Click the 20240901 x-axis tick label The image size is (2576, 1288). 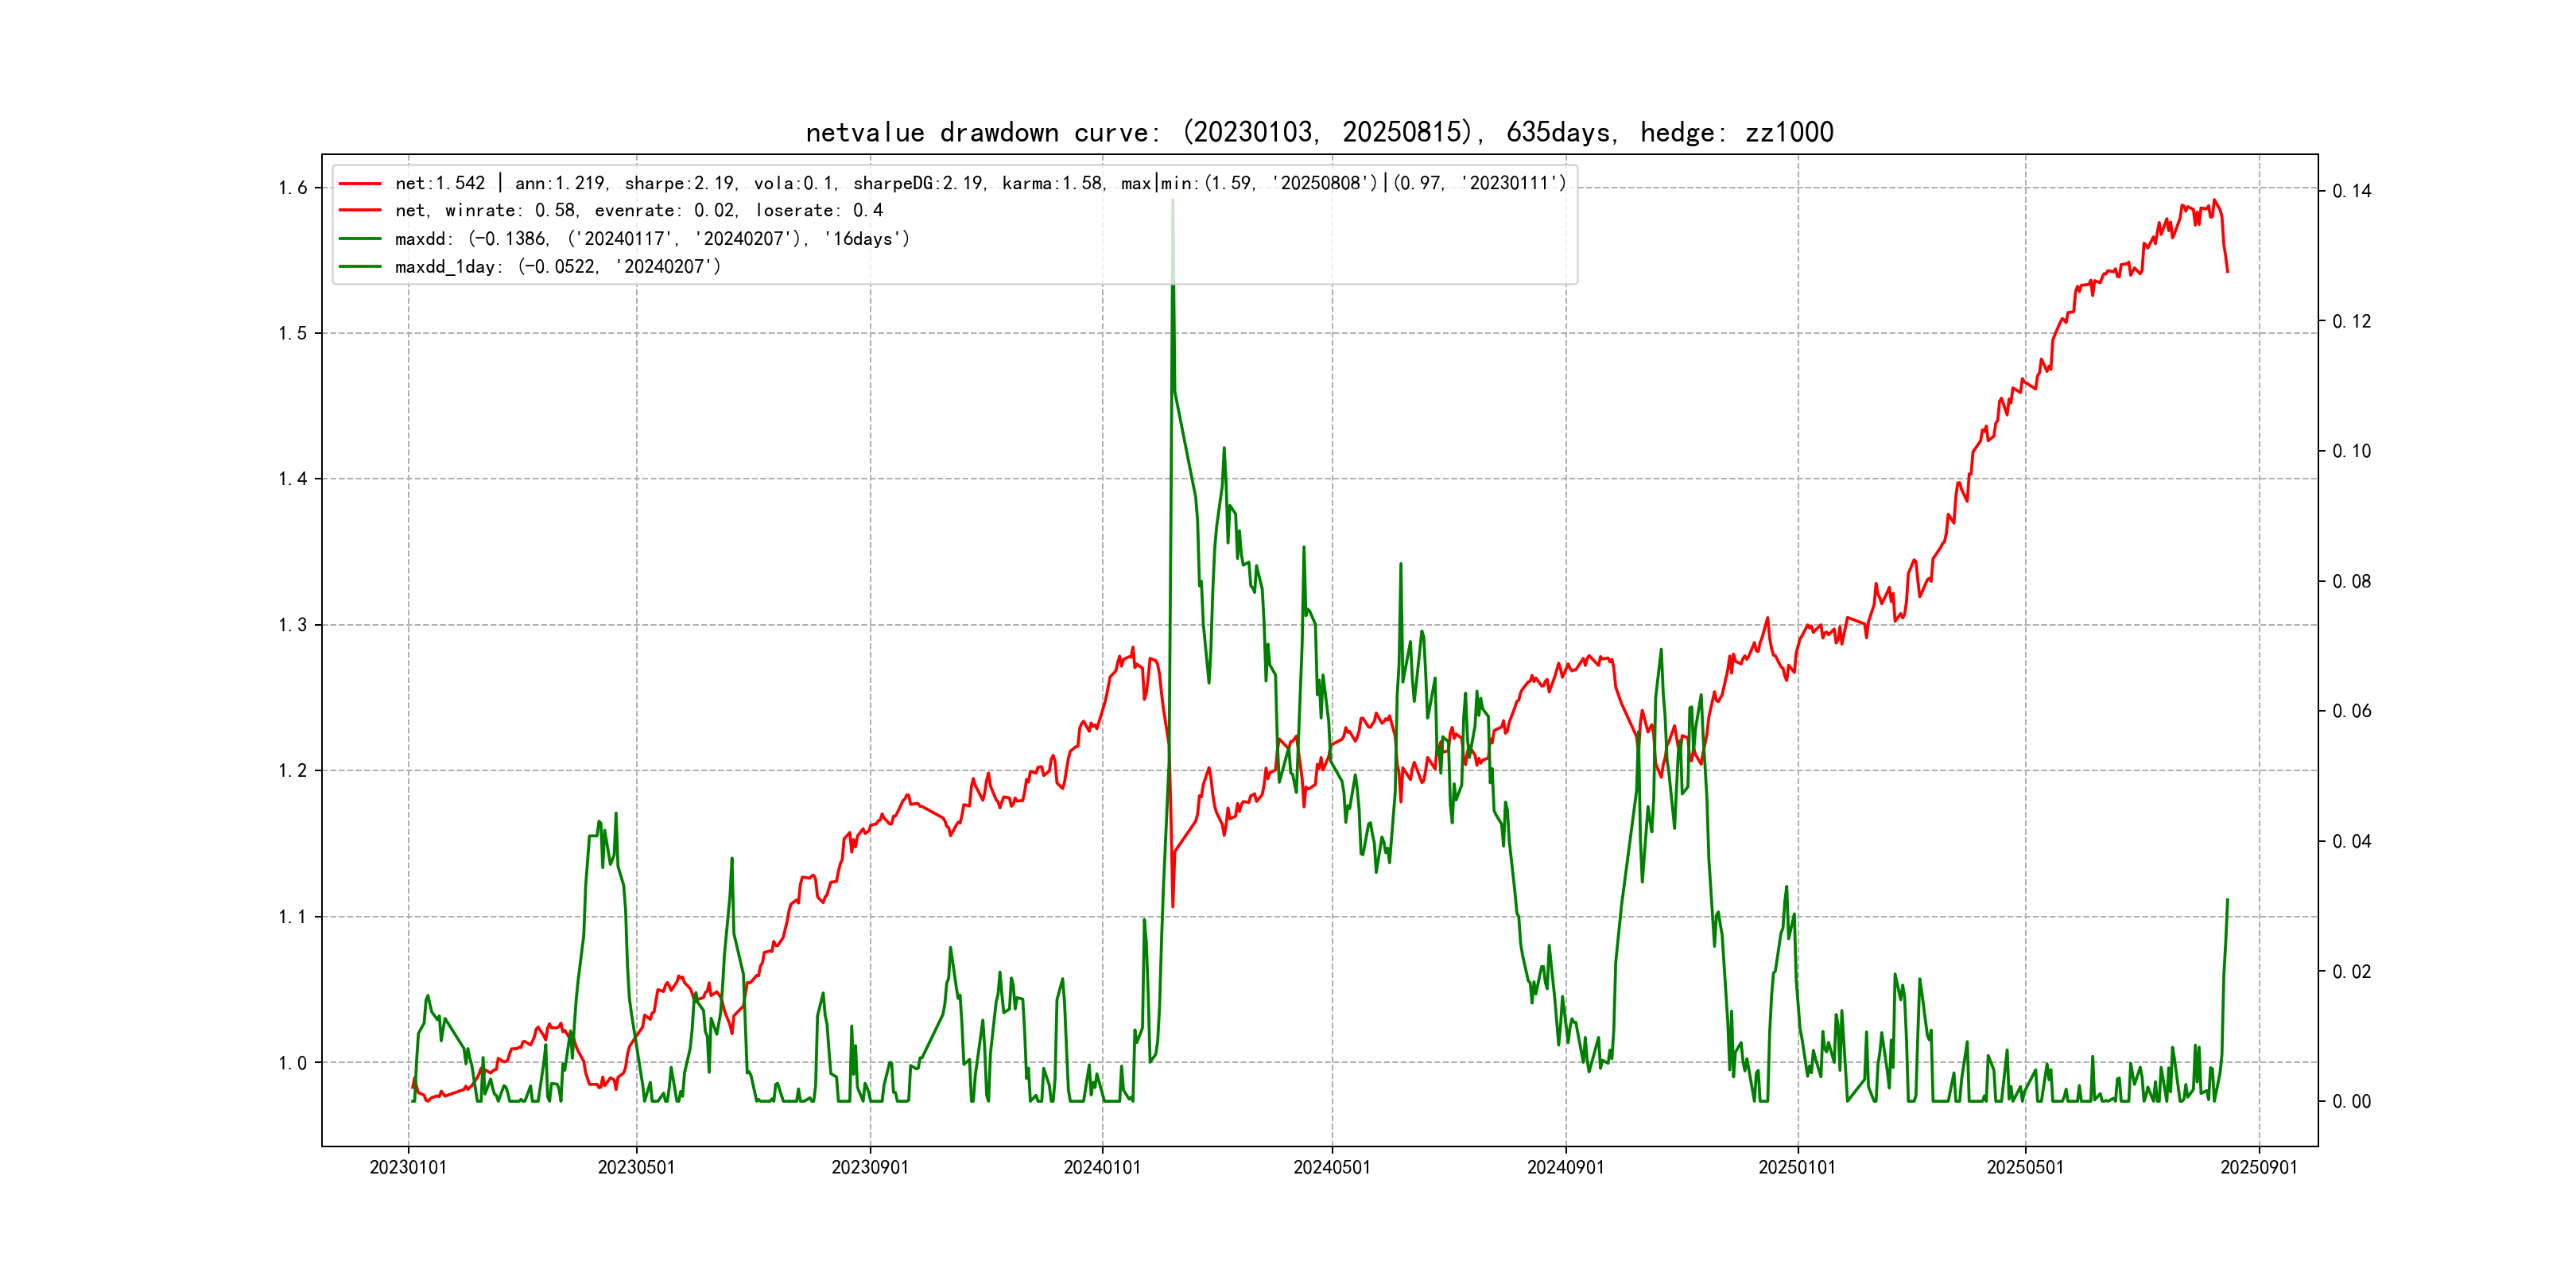(1565, 1168)
